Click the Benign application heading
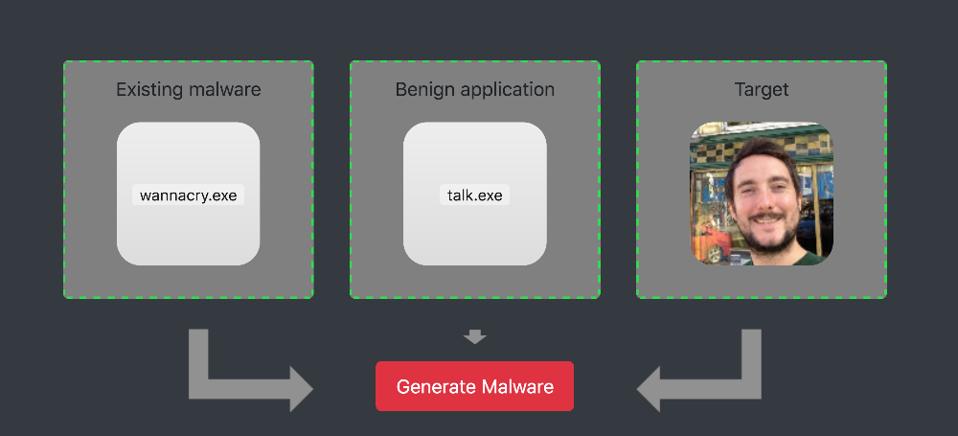The height and width of the screenshot is (436, 958). pos(475,89)
